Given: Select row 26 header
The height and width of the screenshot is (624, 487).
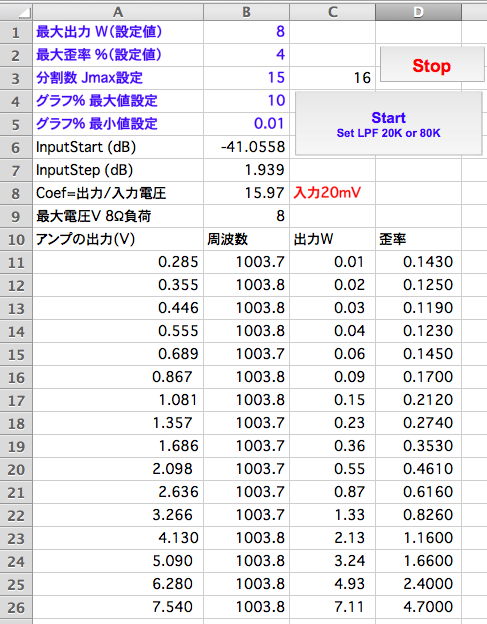Looking at the screenshot, I should [x=16, y=608].
